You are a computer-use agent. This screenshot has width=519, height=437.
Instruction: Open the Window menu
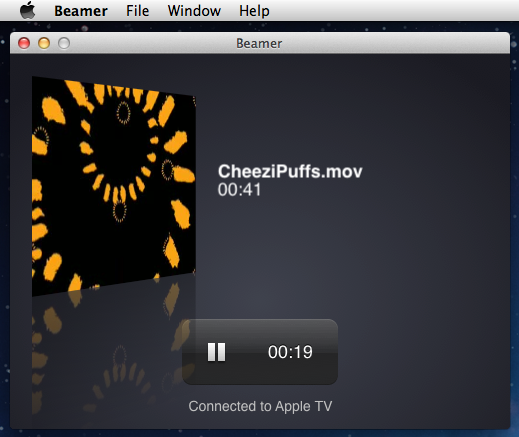(194, 11)
